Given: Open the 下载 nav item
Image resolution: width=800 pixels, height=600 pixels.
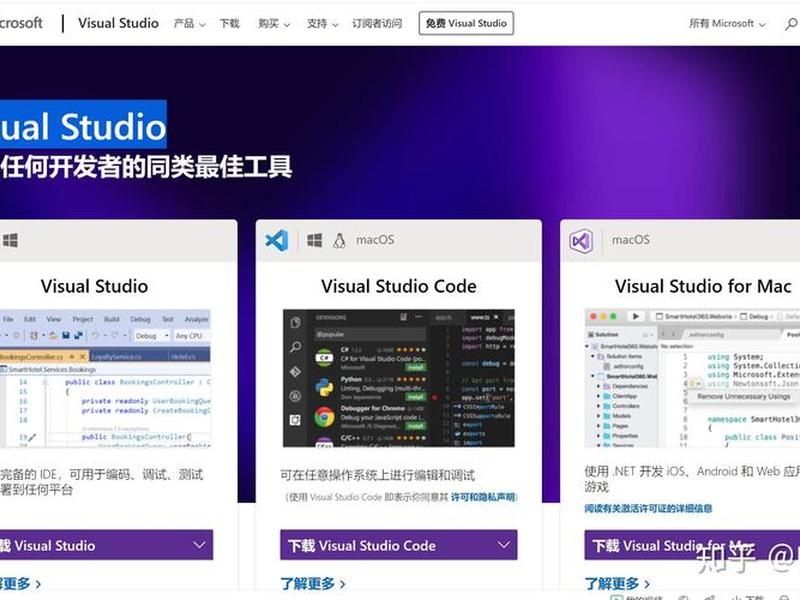Looking at the screenshot, I should click(229, 23).
